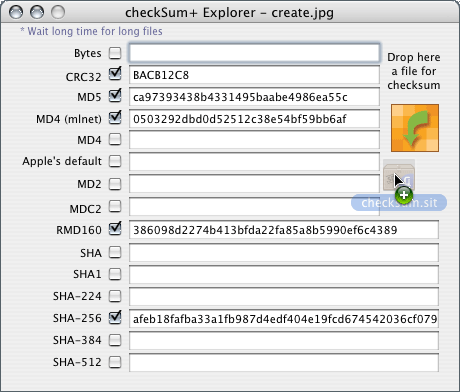Click the empty plain MD4 field
Screen dimensions: 460x392
[x=254, y=140]
